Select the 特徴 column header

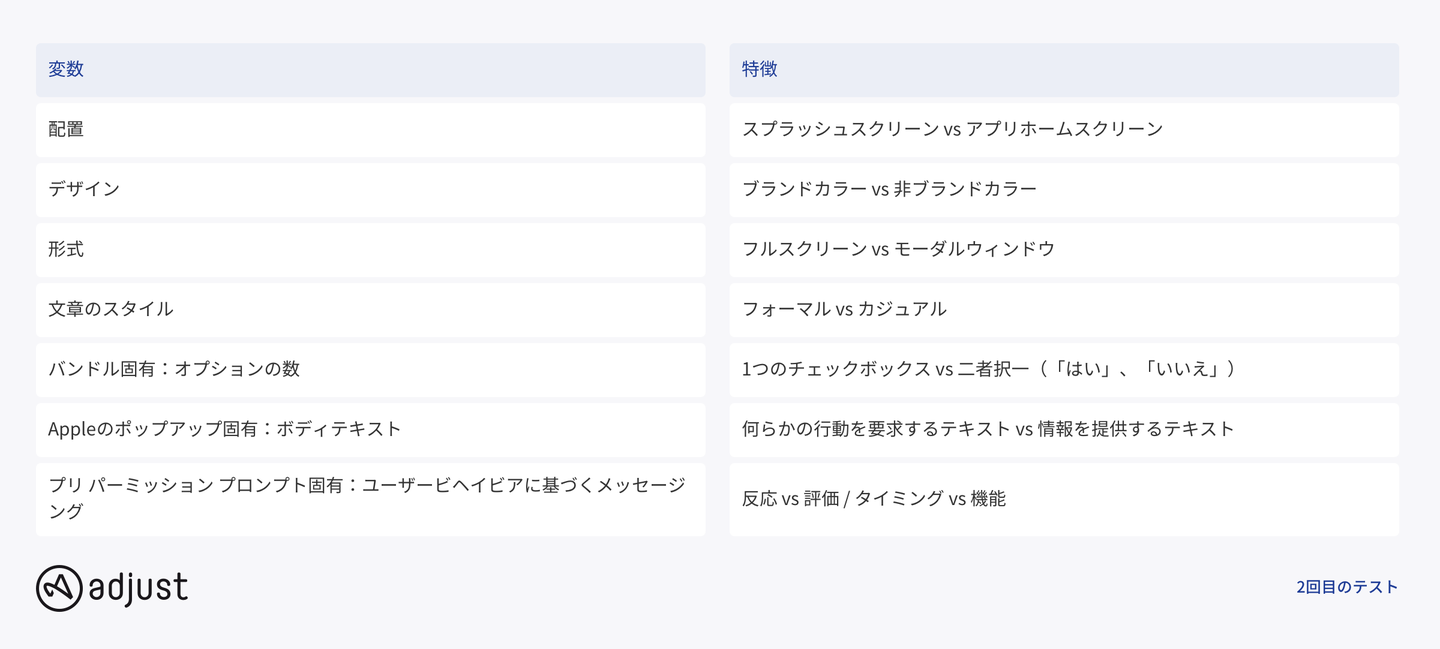[x=1063, y=69]
